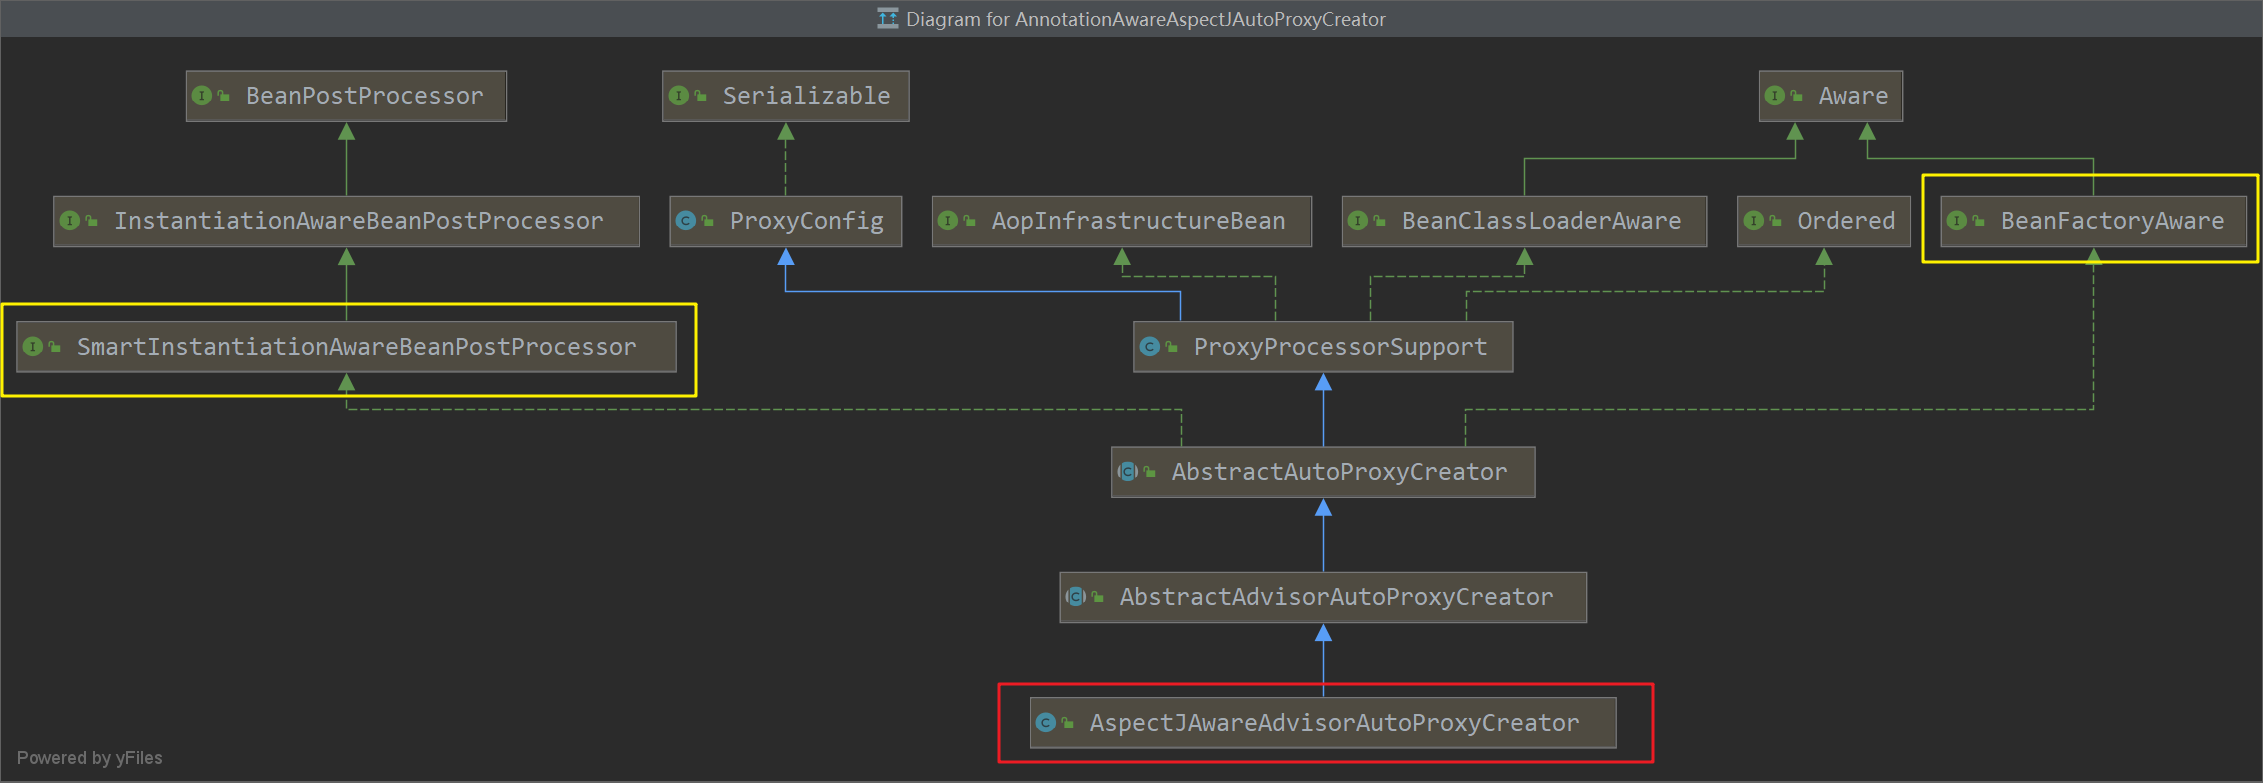This screenshot has height=783, width=2263.
Task: Select the ProxyProcessorSupport label
Action: point(1340,347)
